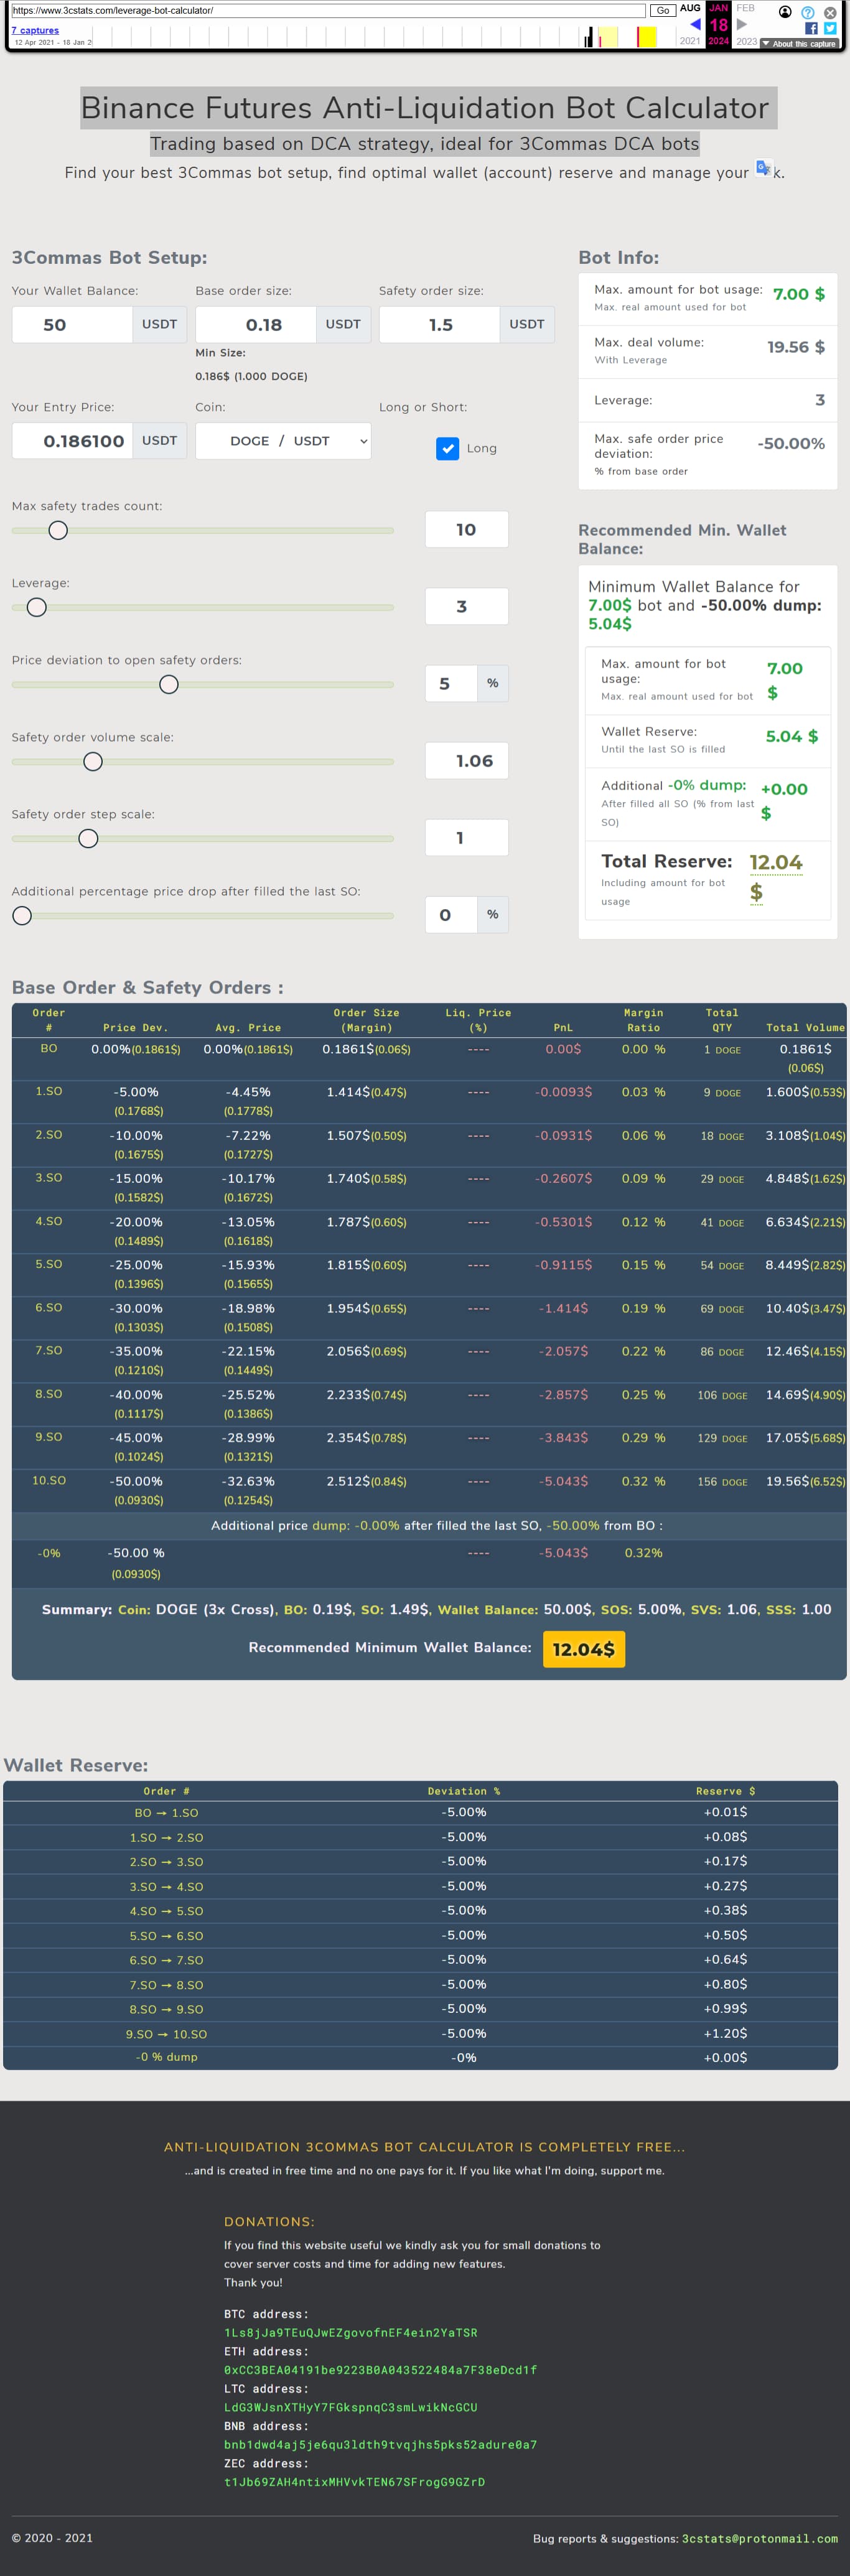Screen dimensions: 850x2576
Task: Click the -5.043$ PnL in the 10.SO row
Action: coord(564,1481)
